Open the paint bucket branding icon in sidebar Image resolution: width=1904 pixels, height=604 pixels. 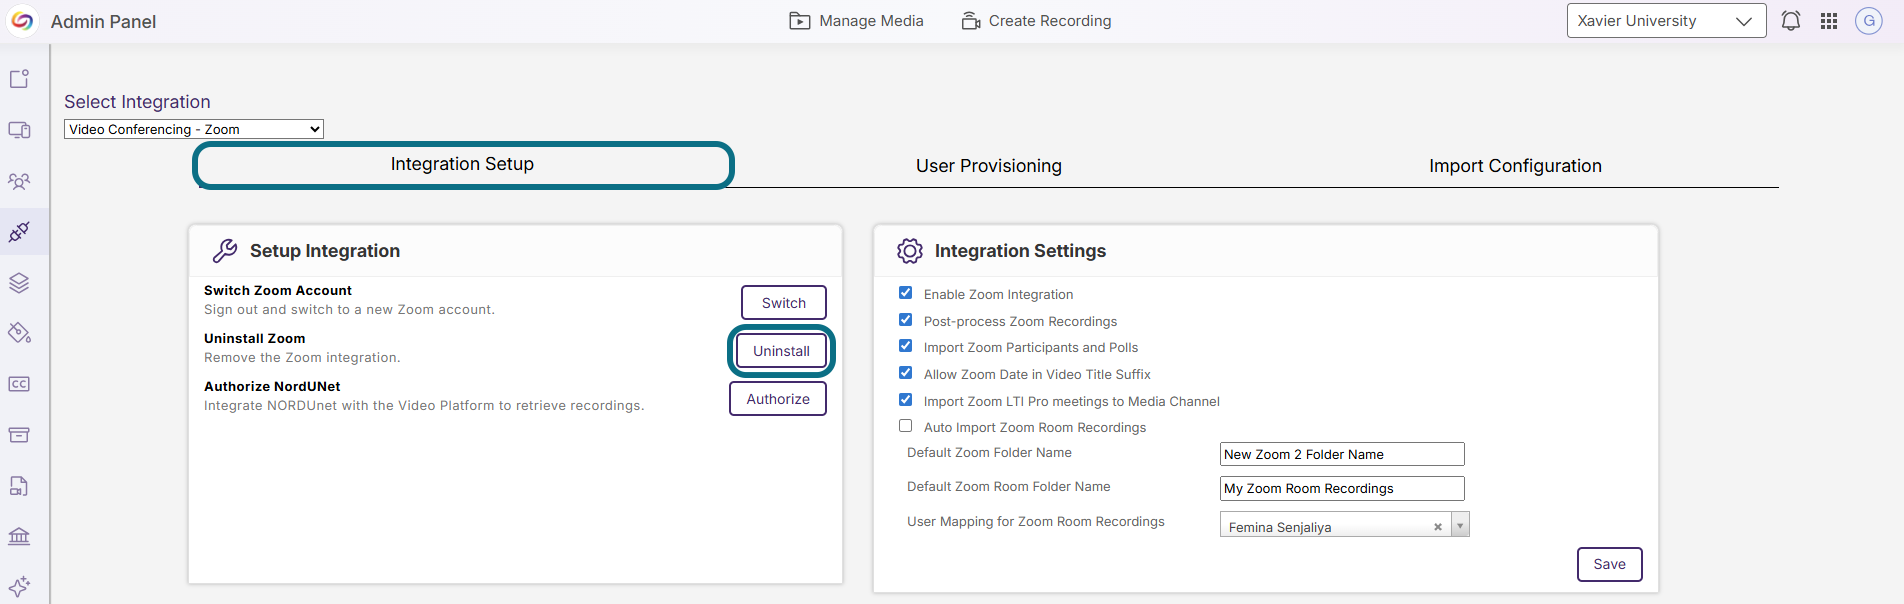[x=19, y=333]
